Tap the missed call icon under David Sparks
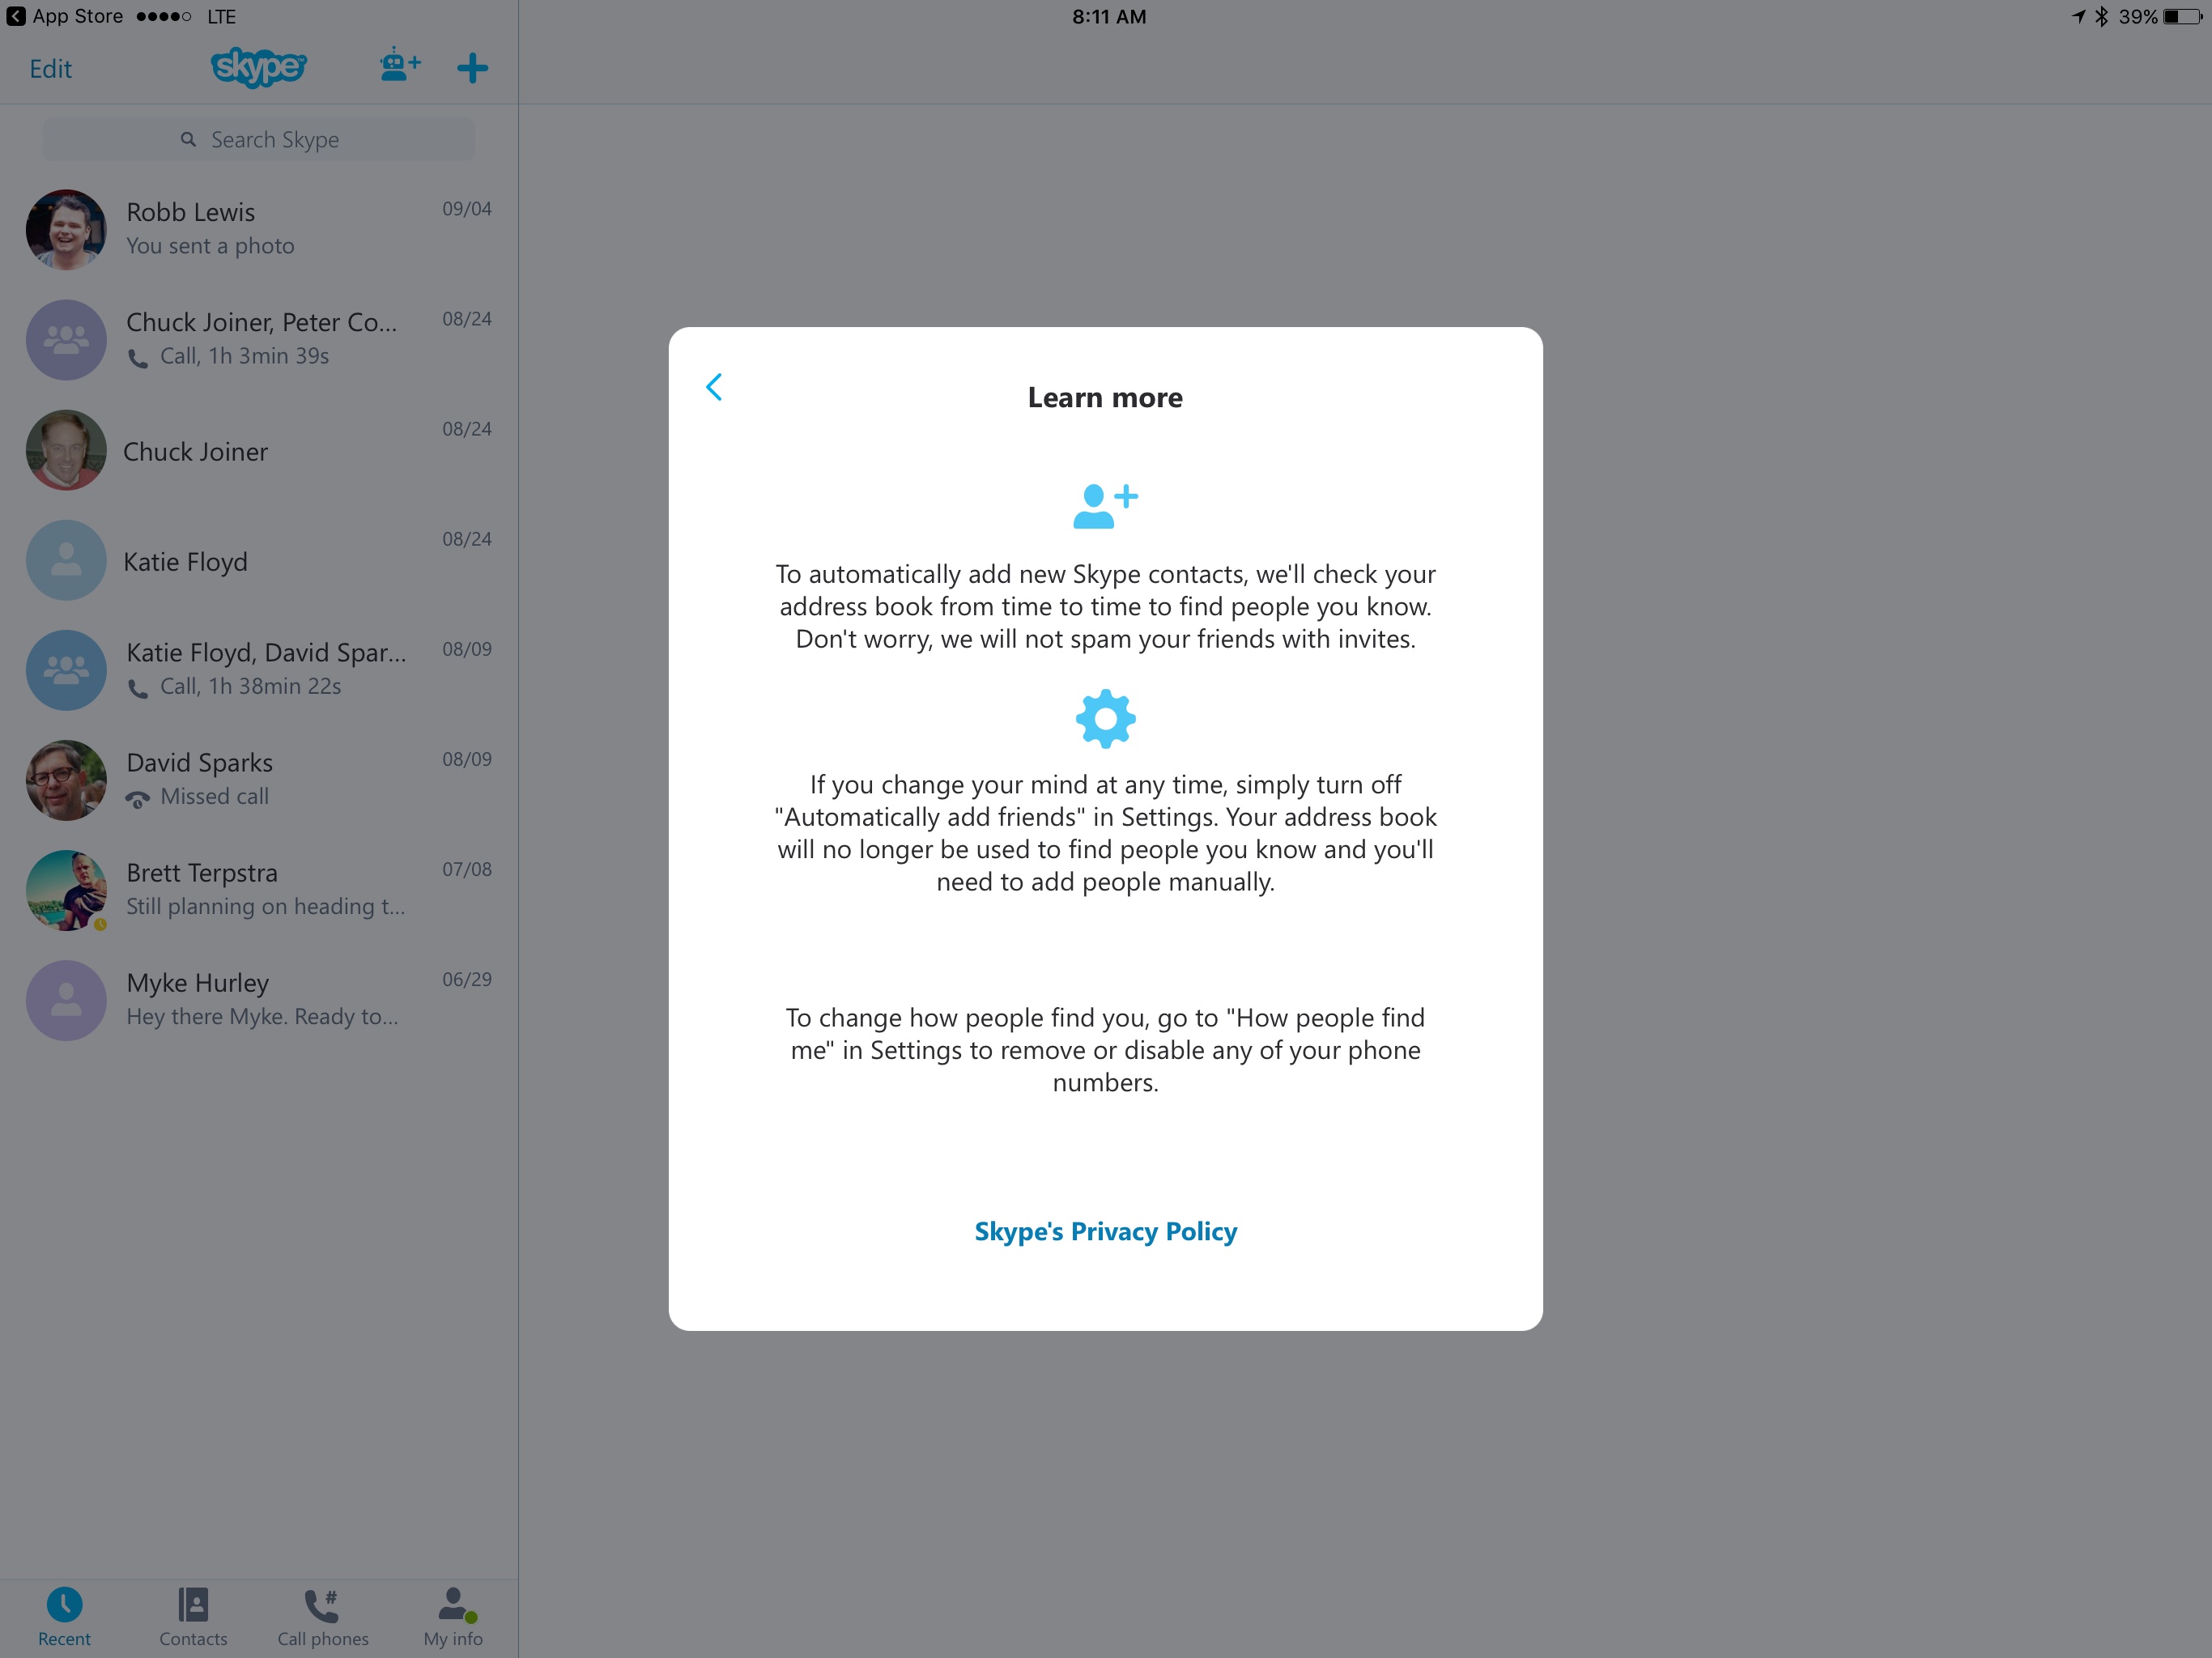 coord(138,798)
